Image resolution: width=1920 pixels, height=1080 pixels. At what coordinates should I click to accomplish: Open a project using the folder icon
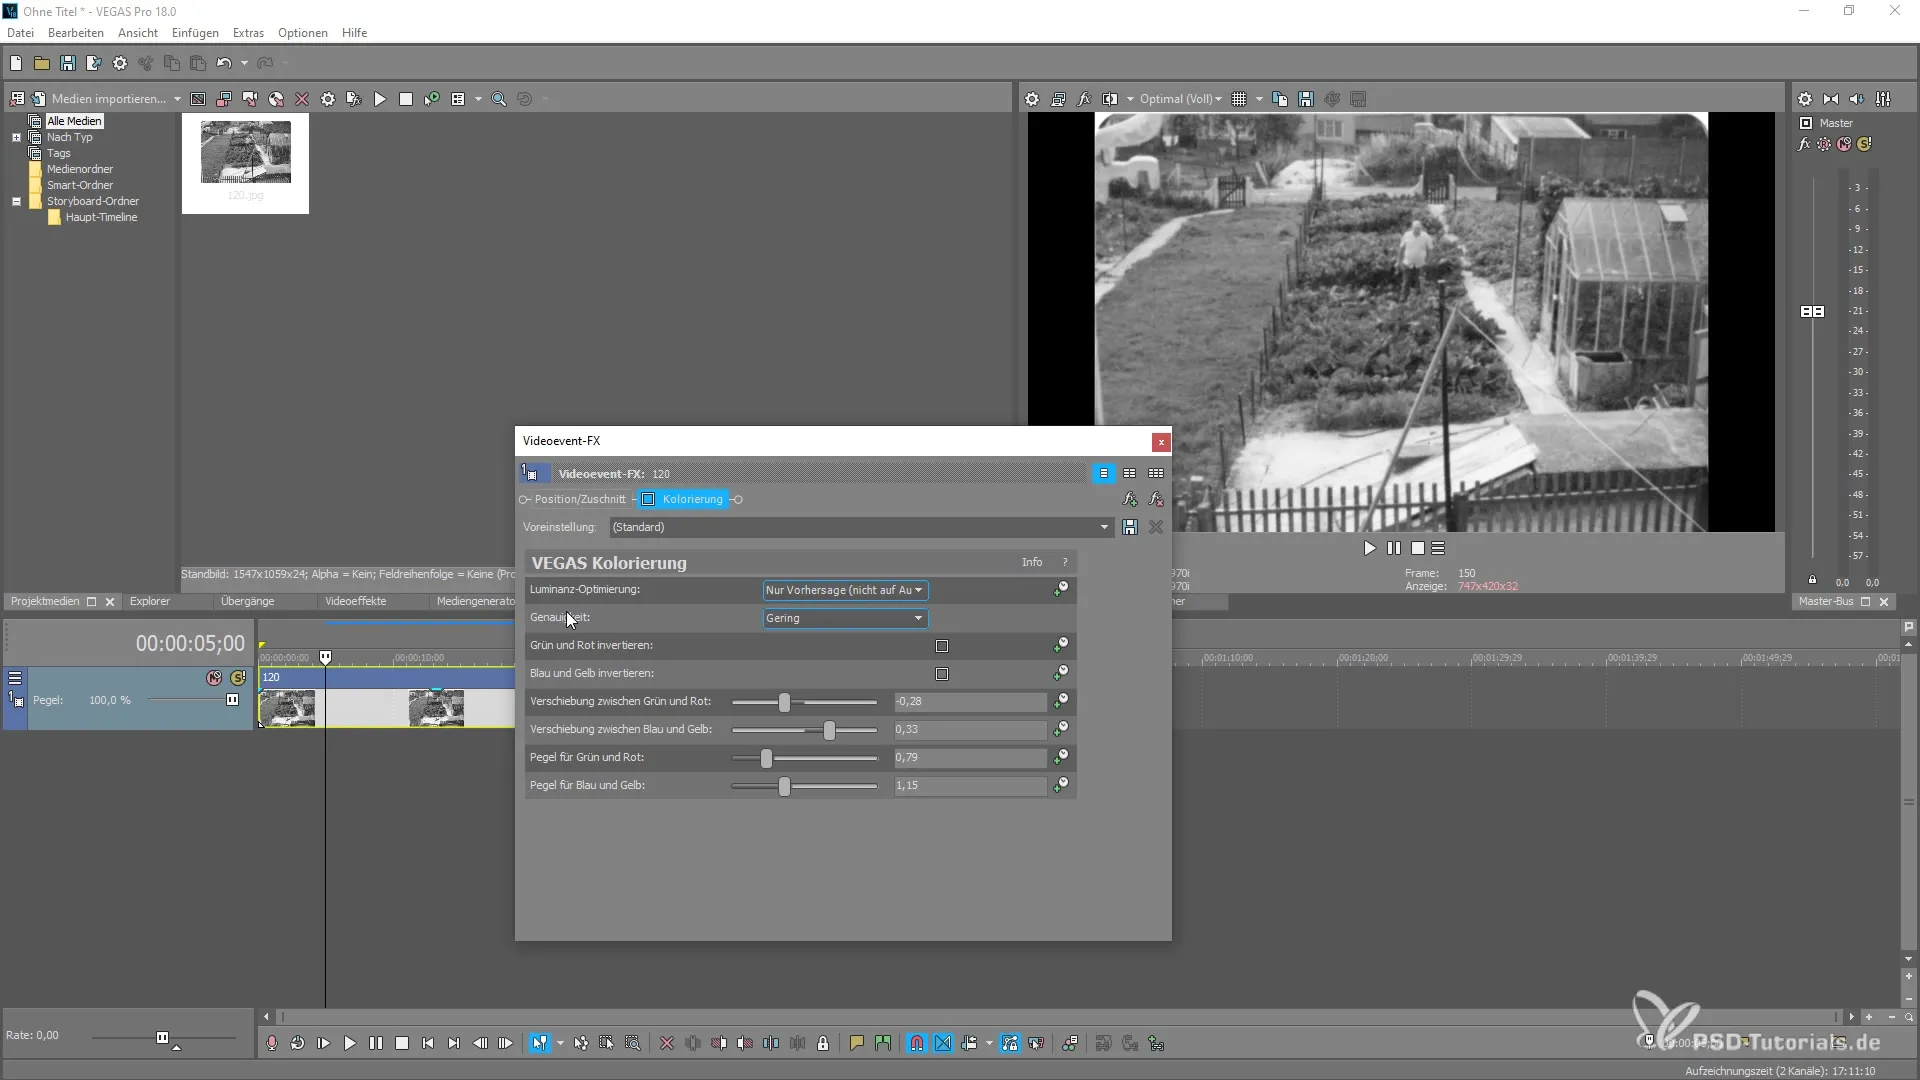[x=42, y=63]
